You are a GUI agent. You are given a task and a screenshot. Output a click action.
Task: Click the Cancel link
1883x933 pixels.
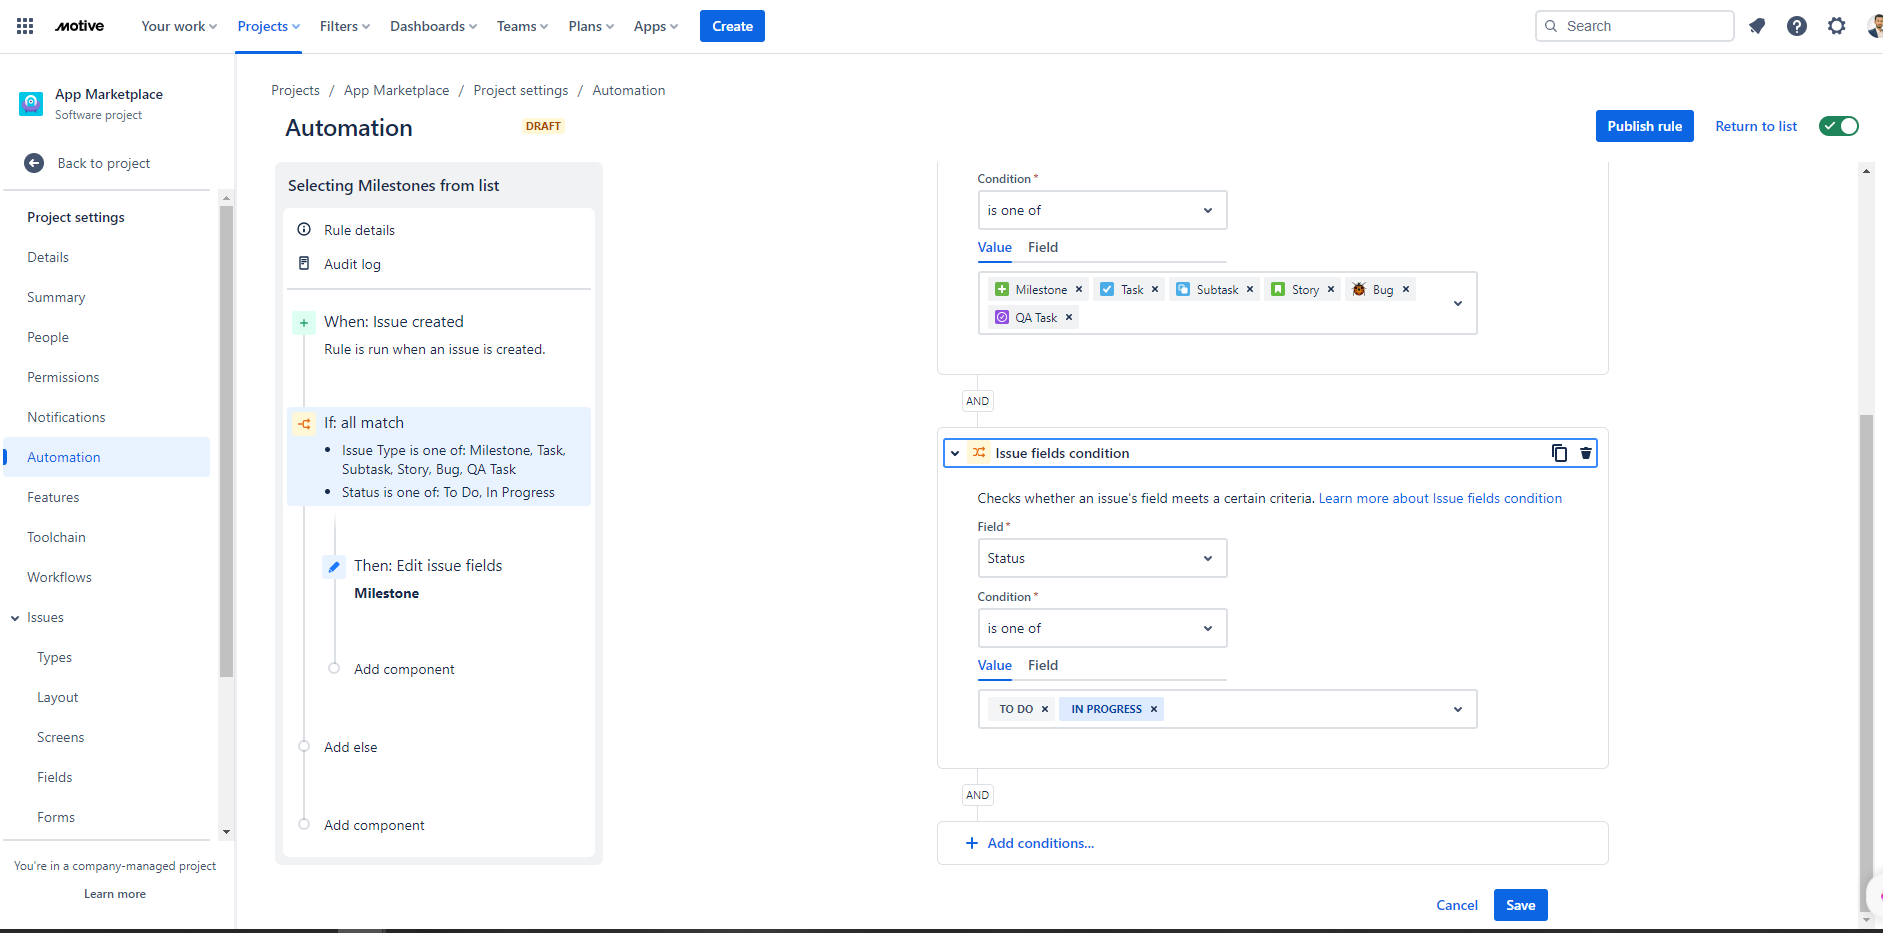point(1457,905)
